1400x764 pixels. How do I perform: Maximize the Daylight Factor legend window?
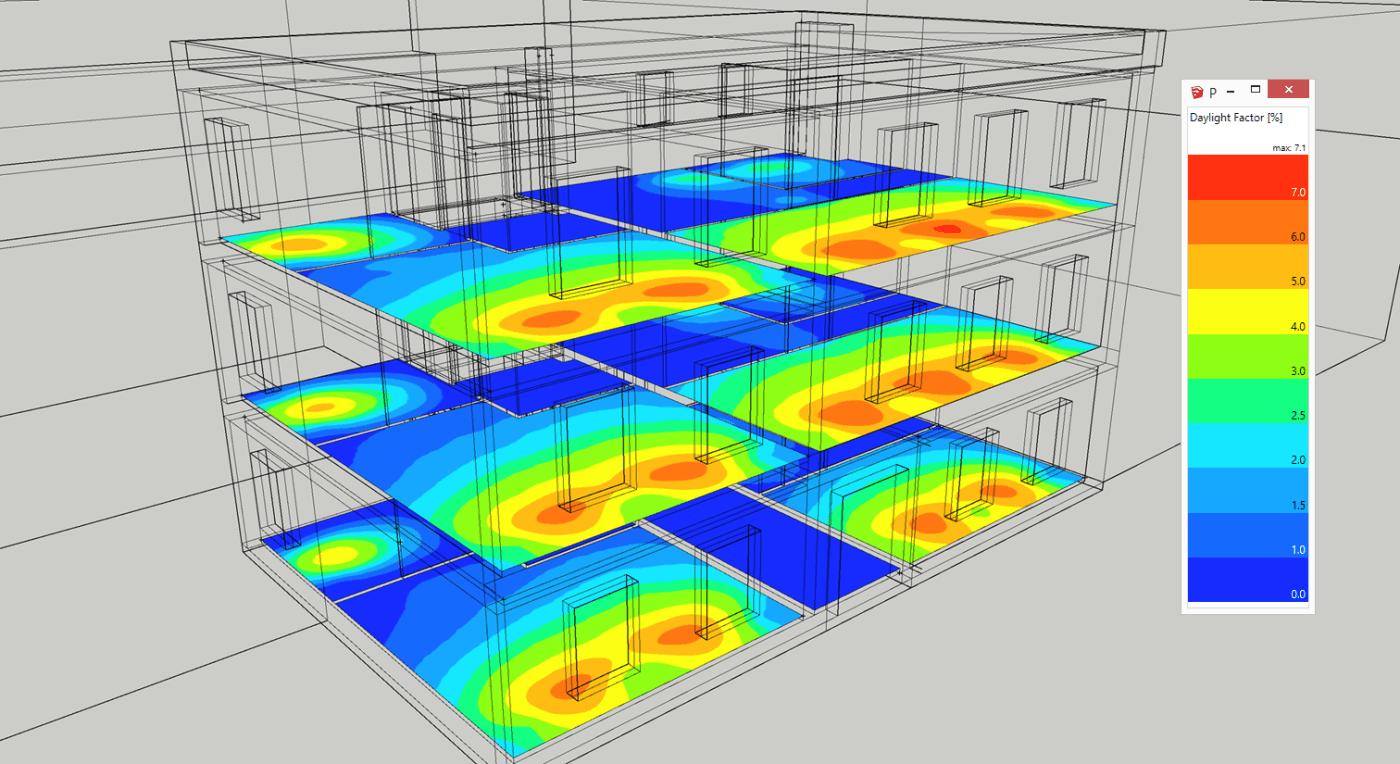tap(1255, 91)
